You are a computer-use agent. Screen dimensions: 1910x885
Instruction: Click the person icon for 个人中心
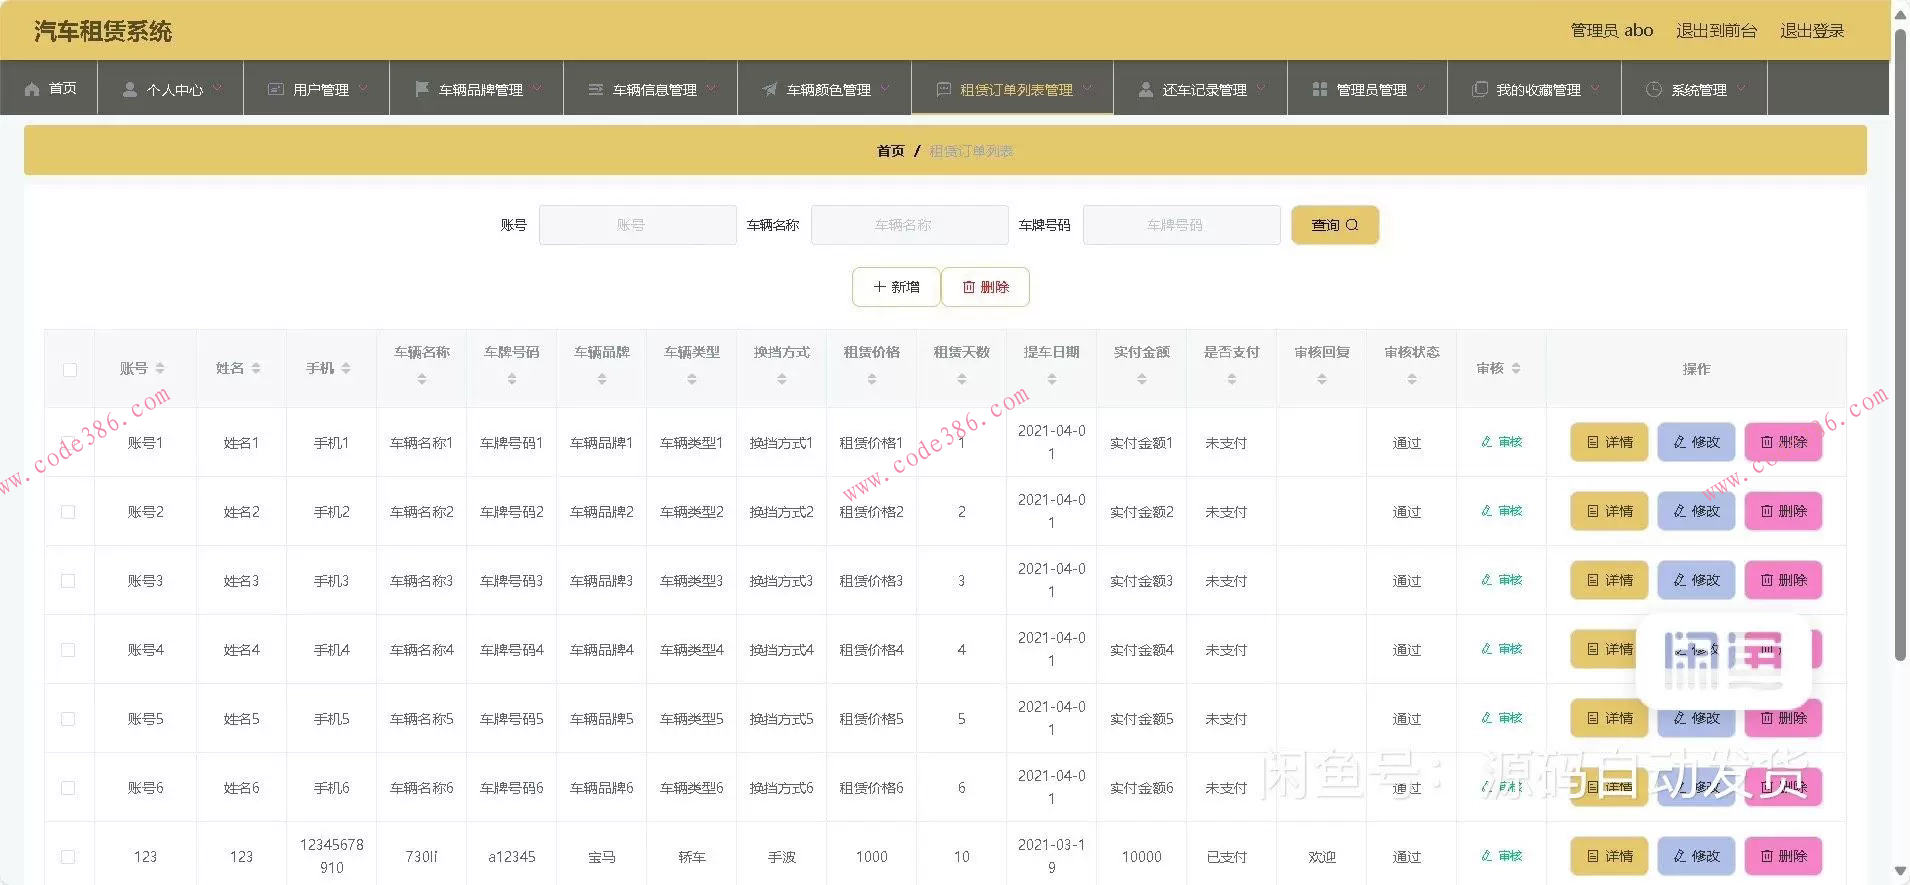(x=130, y=89)
